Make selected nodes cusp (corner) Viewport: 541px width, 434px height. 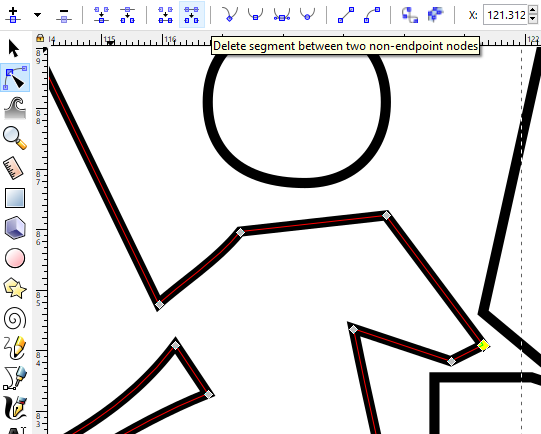coord(230,15)
